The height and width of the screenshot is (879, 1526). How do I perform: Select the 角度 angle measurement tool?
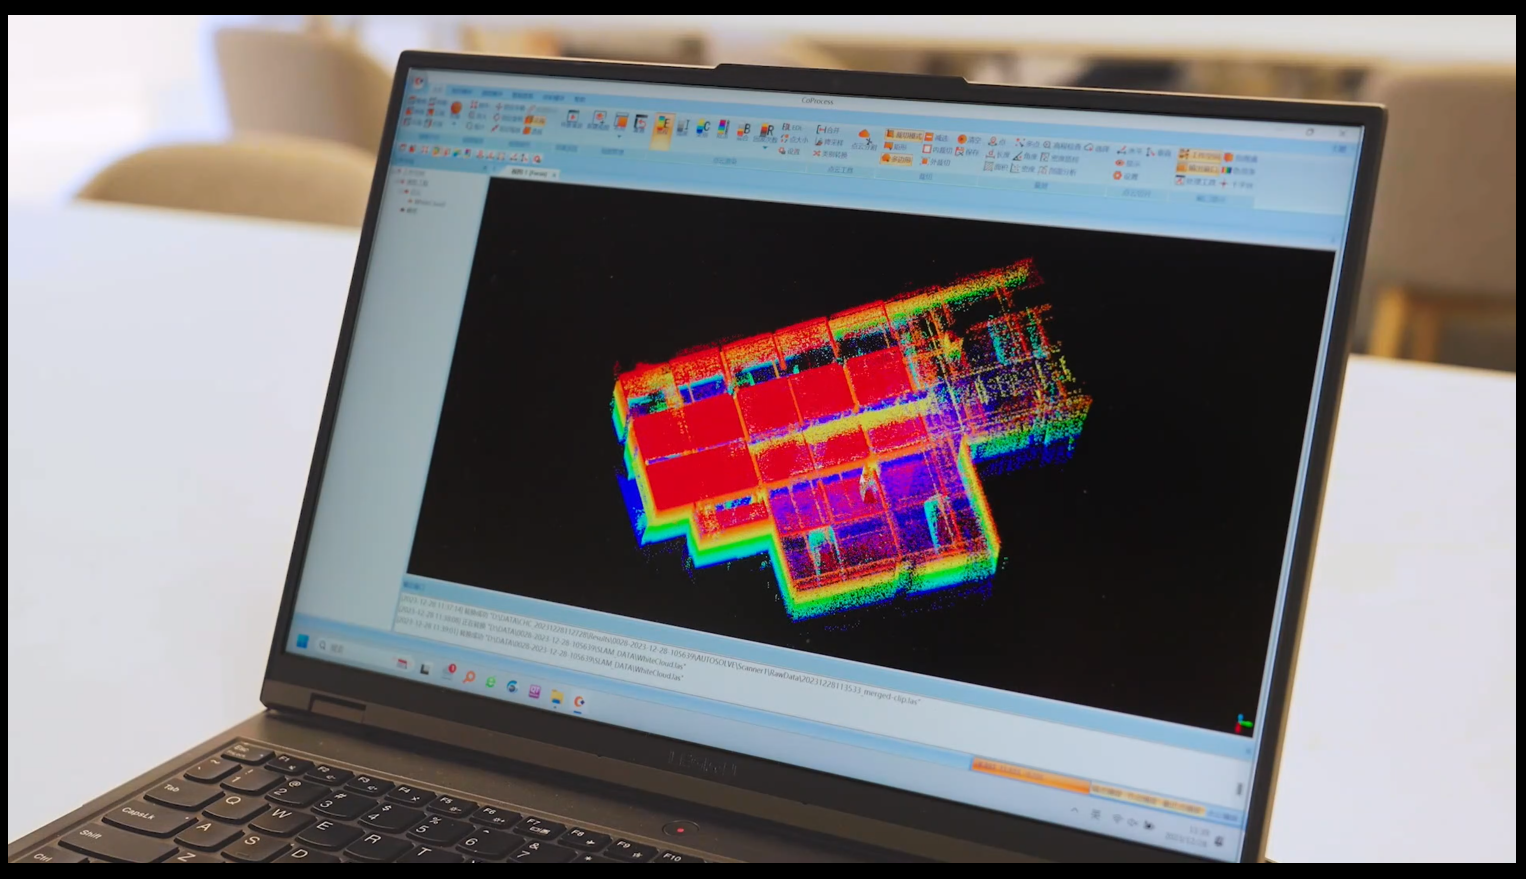point(1025,156)
